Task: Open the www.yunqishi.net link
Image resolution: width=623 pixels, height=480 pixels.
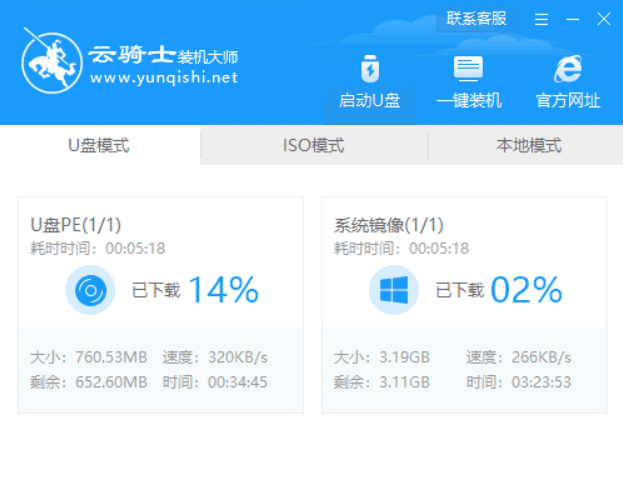Action: click(x=164, y=78)
